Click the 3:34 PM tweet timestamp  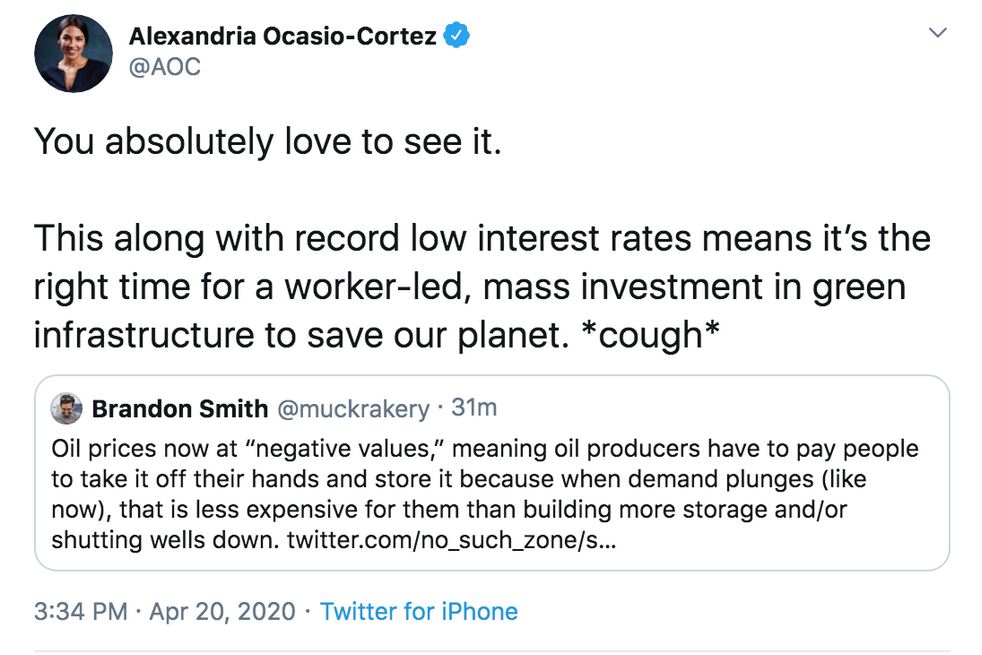81,611
